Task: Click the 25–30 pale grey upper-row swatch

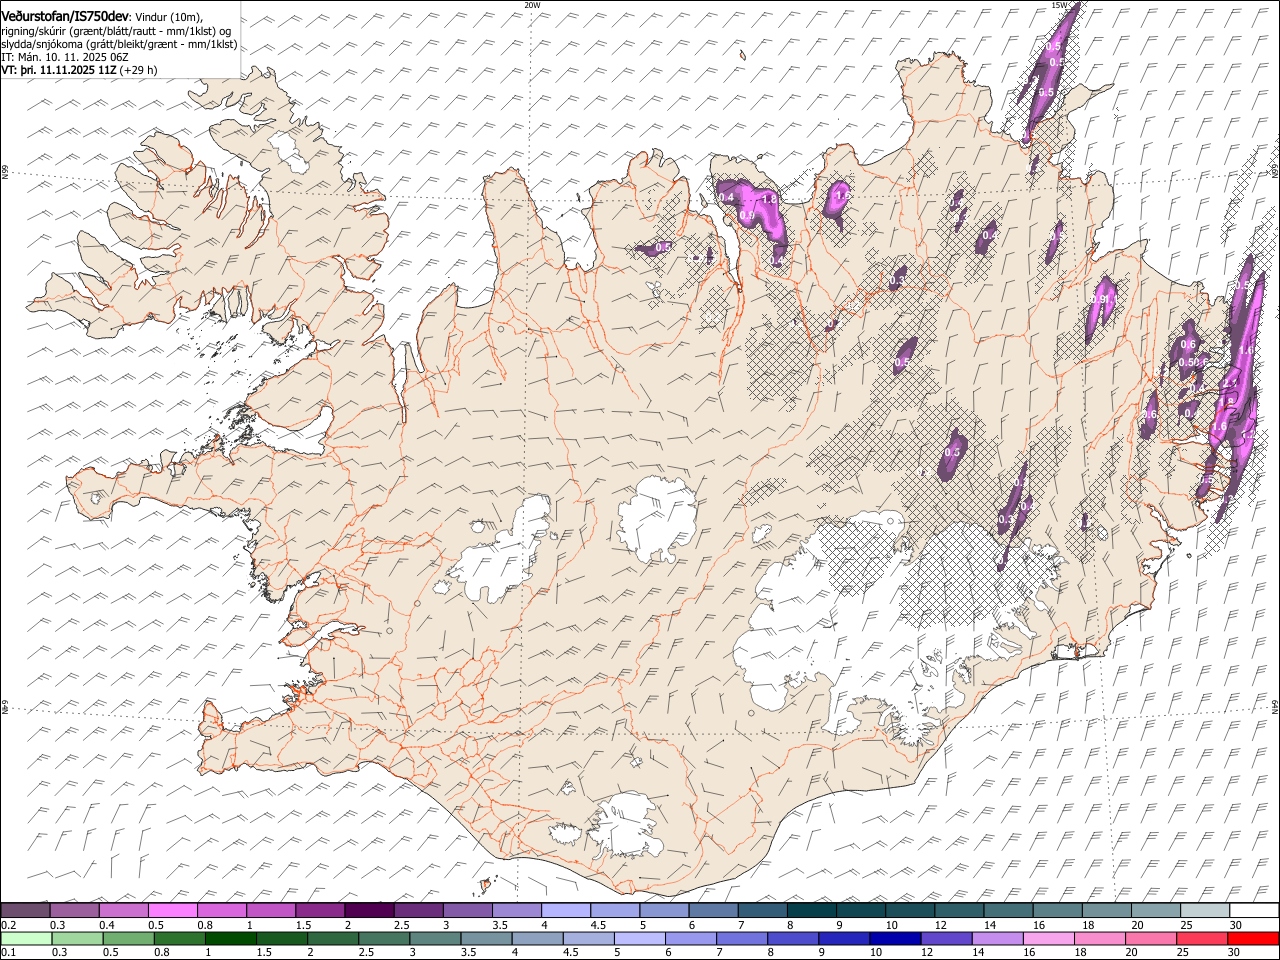Action: [1206, 910]
